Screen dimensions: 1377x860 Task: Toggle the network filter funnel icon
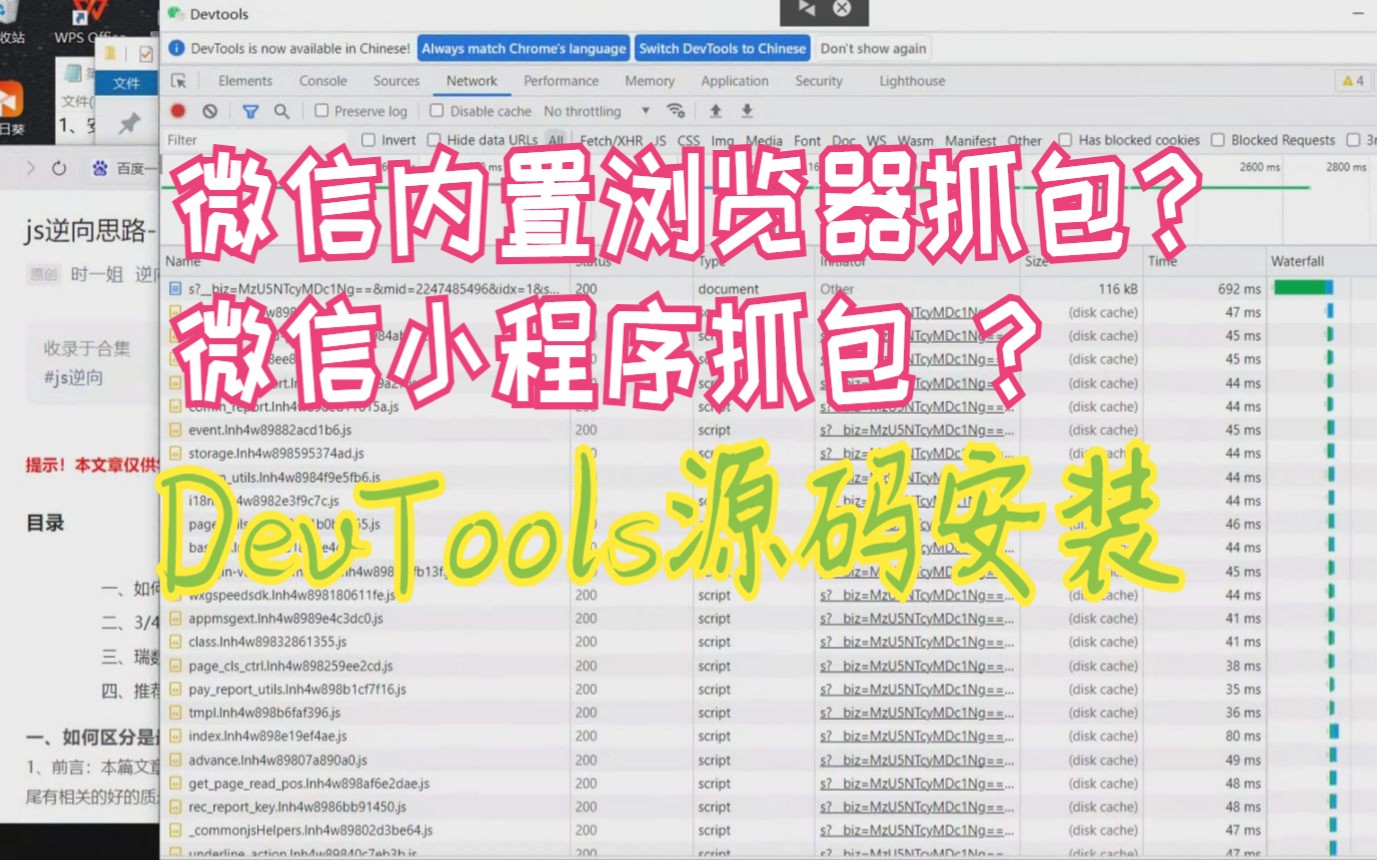[x=251, y=111]
